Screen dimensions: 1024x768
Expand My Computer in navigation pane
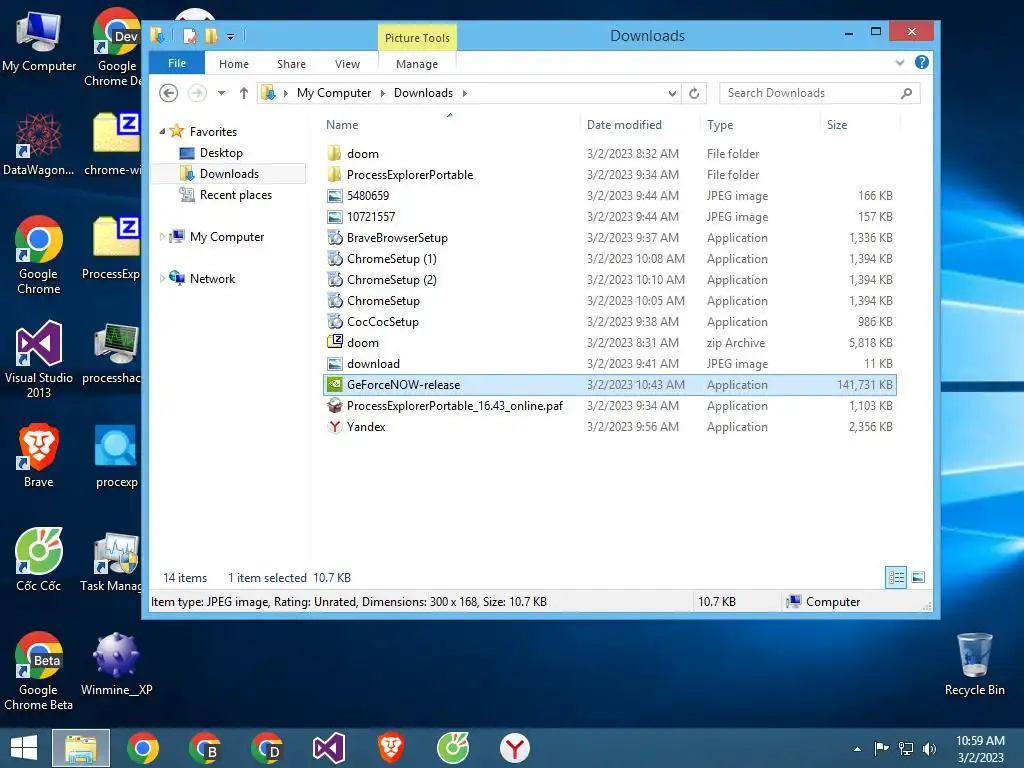coord(162,237)
